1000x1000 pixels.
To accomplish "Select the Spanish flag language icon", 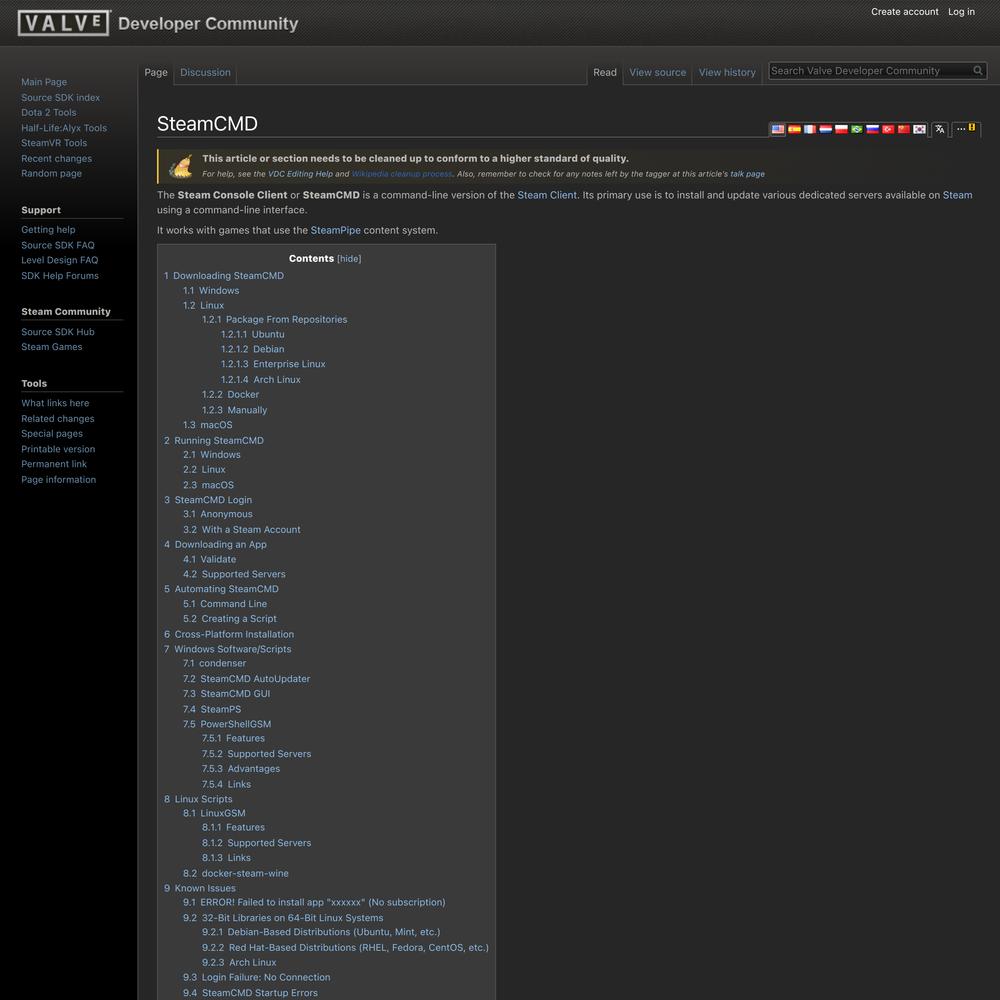I will (x=794, y=129).
